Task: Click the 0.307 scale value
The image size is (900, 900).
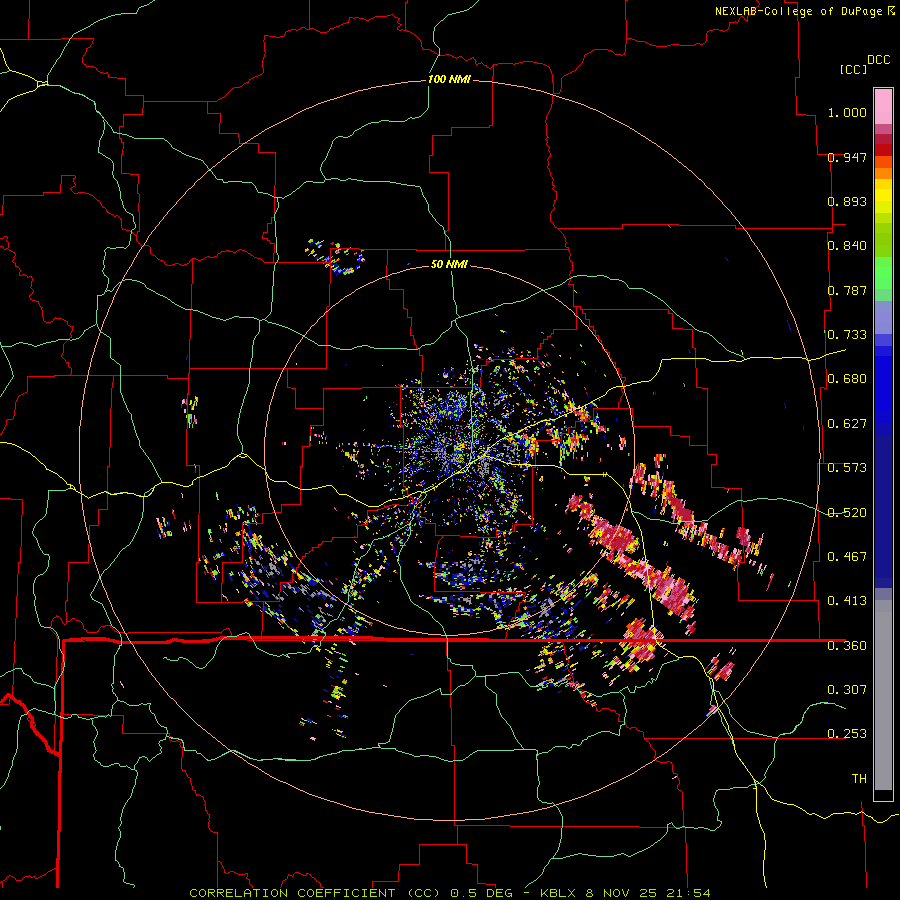Action: tap(847, 689)
